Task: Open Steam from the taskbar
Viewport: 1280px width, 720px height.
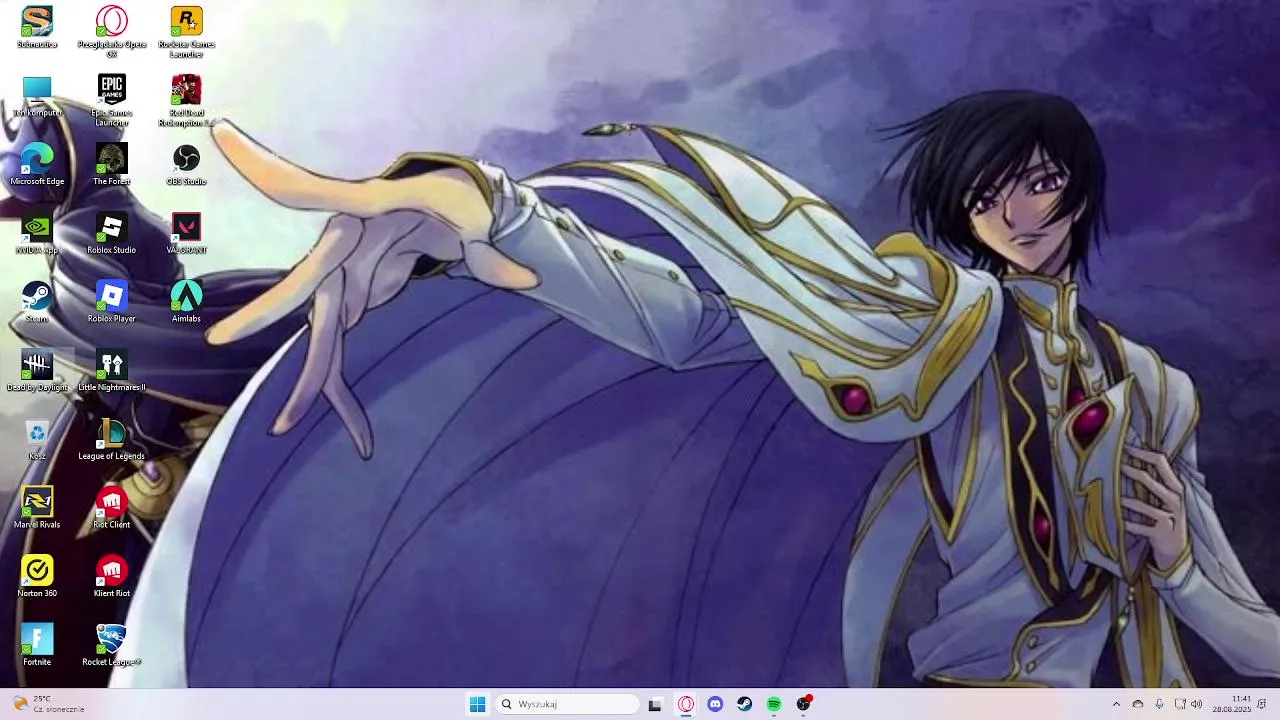Action: point(745,704)
